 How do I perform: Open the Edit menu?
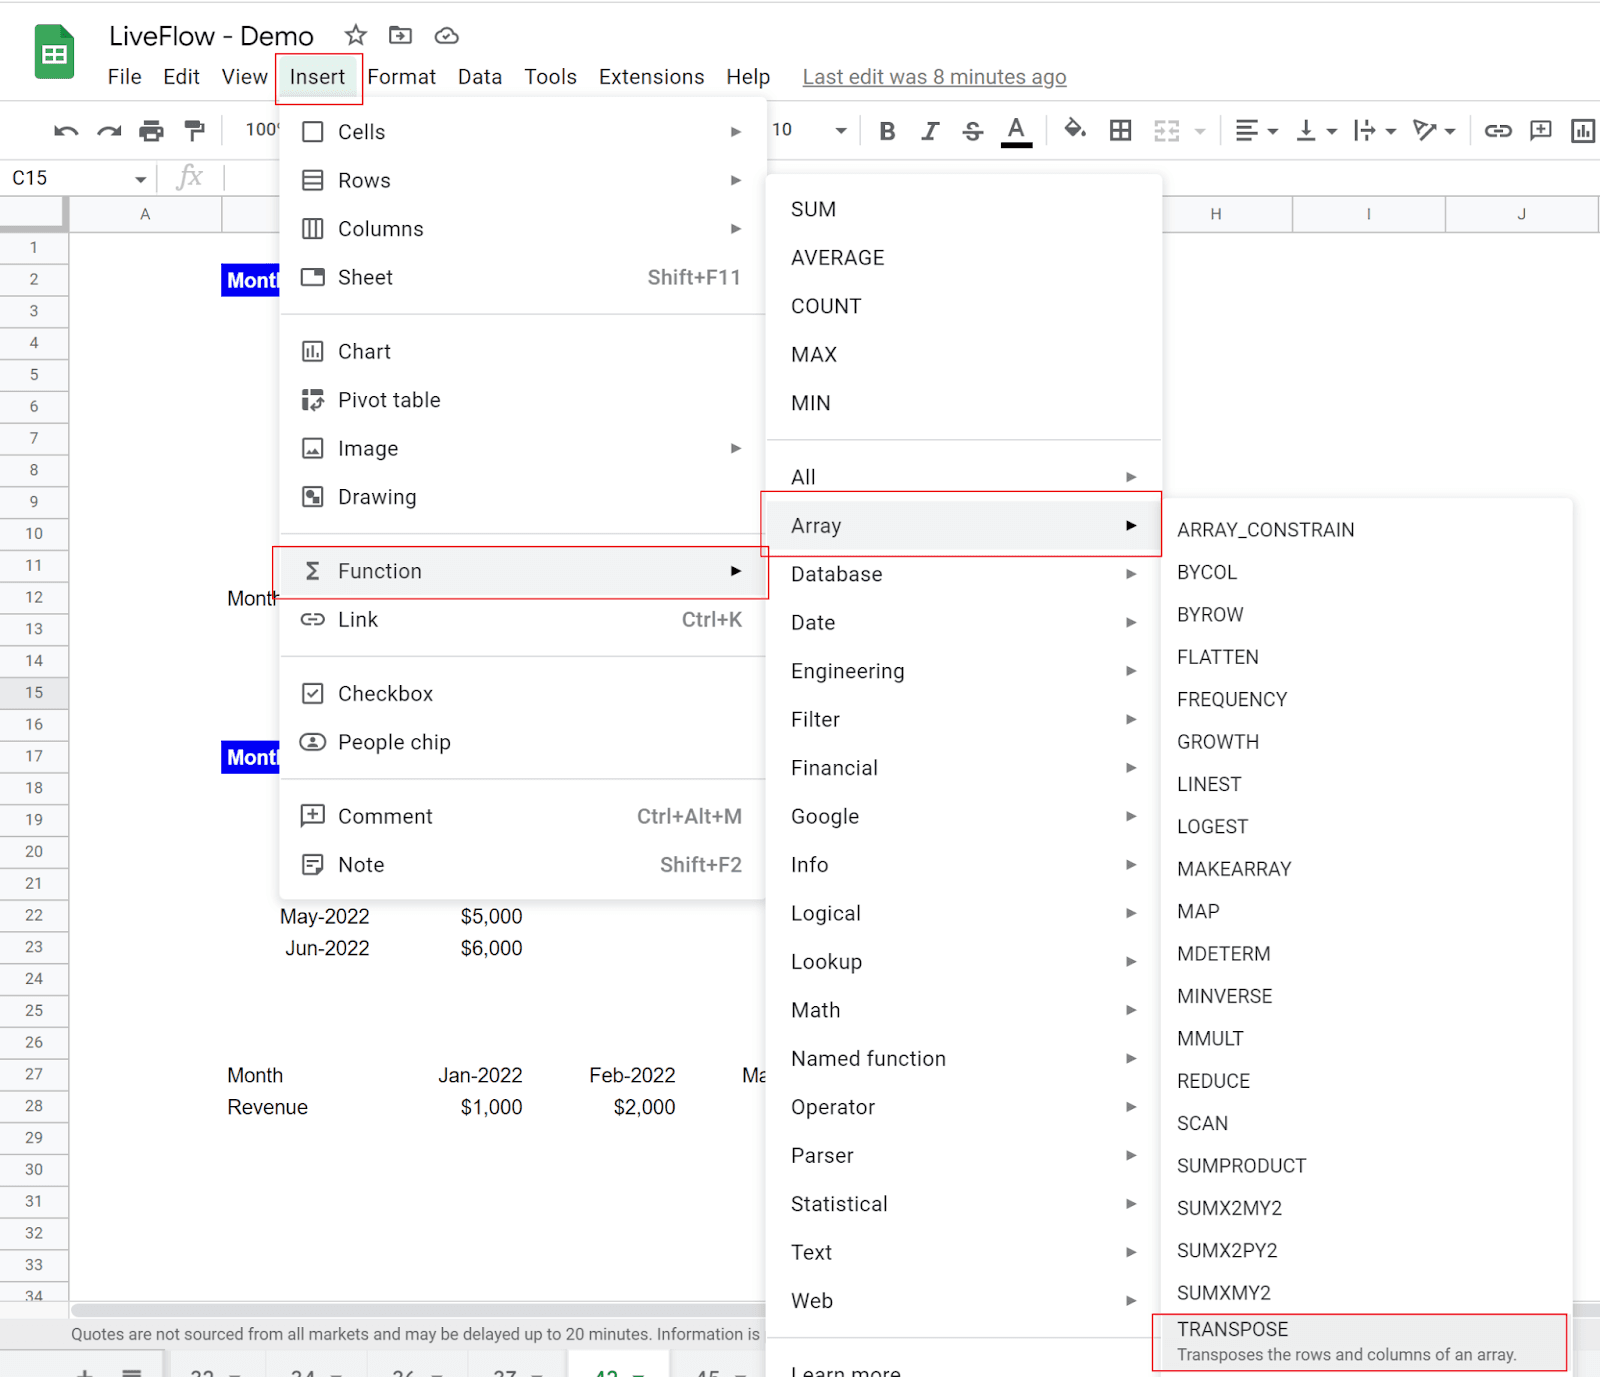(x=181, y=77)
